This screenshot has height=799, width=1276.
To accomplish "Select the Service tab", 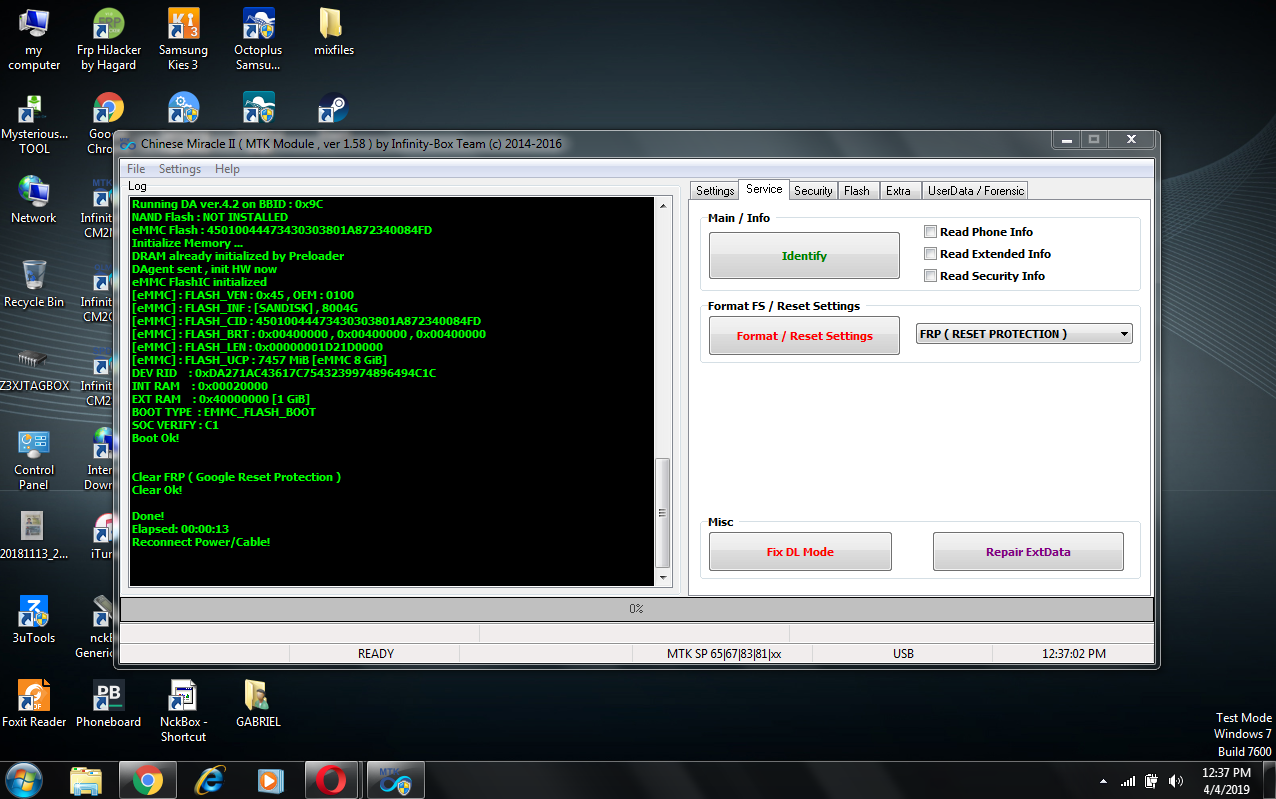I will click(x=764, y=189).
